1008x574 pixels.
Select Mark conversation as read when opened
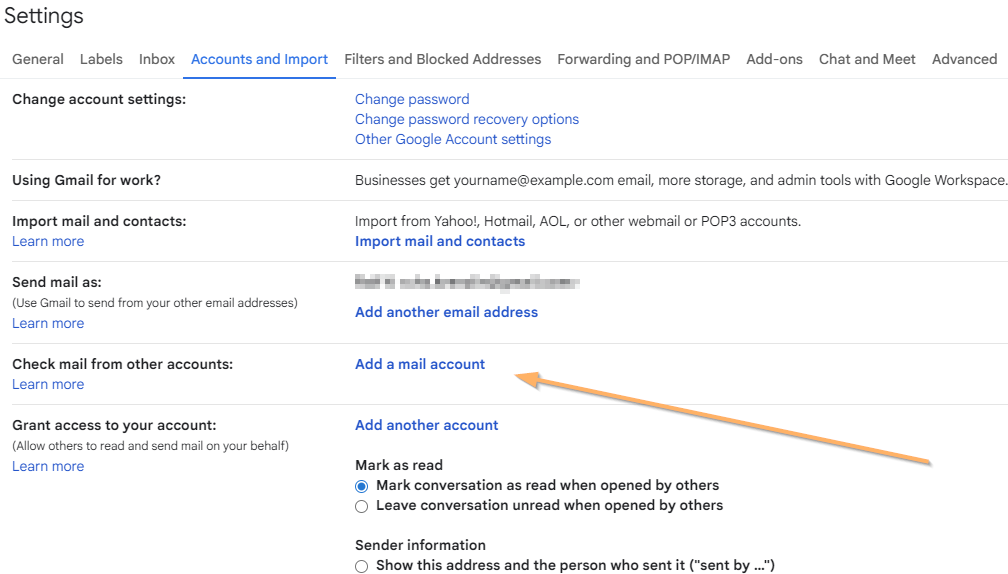(x=362, y=486)
